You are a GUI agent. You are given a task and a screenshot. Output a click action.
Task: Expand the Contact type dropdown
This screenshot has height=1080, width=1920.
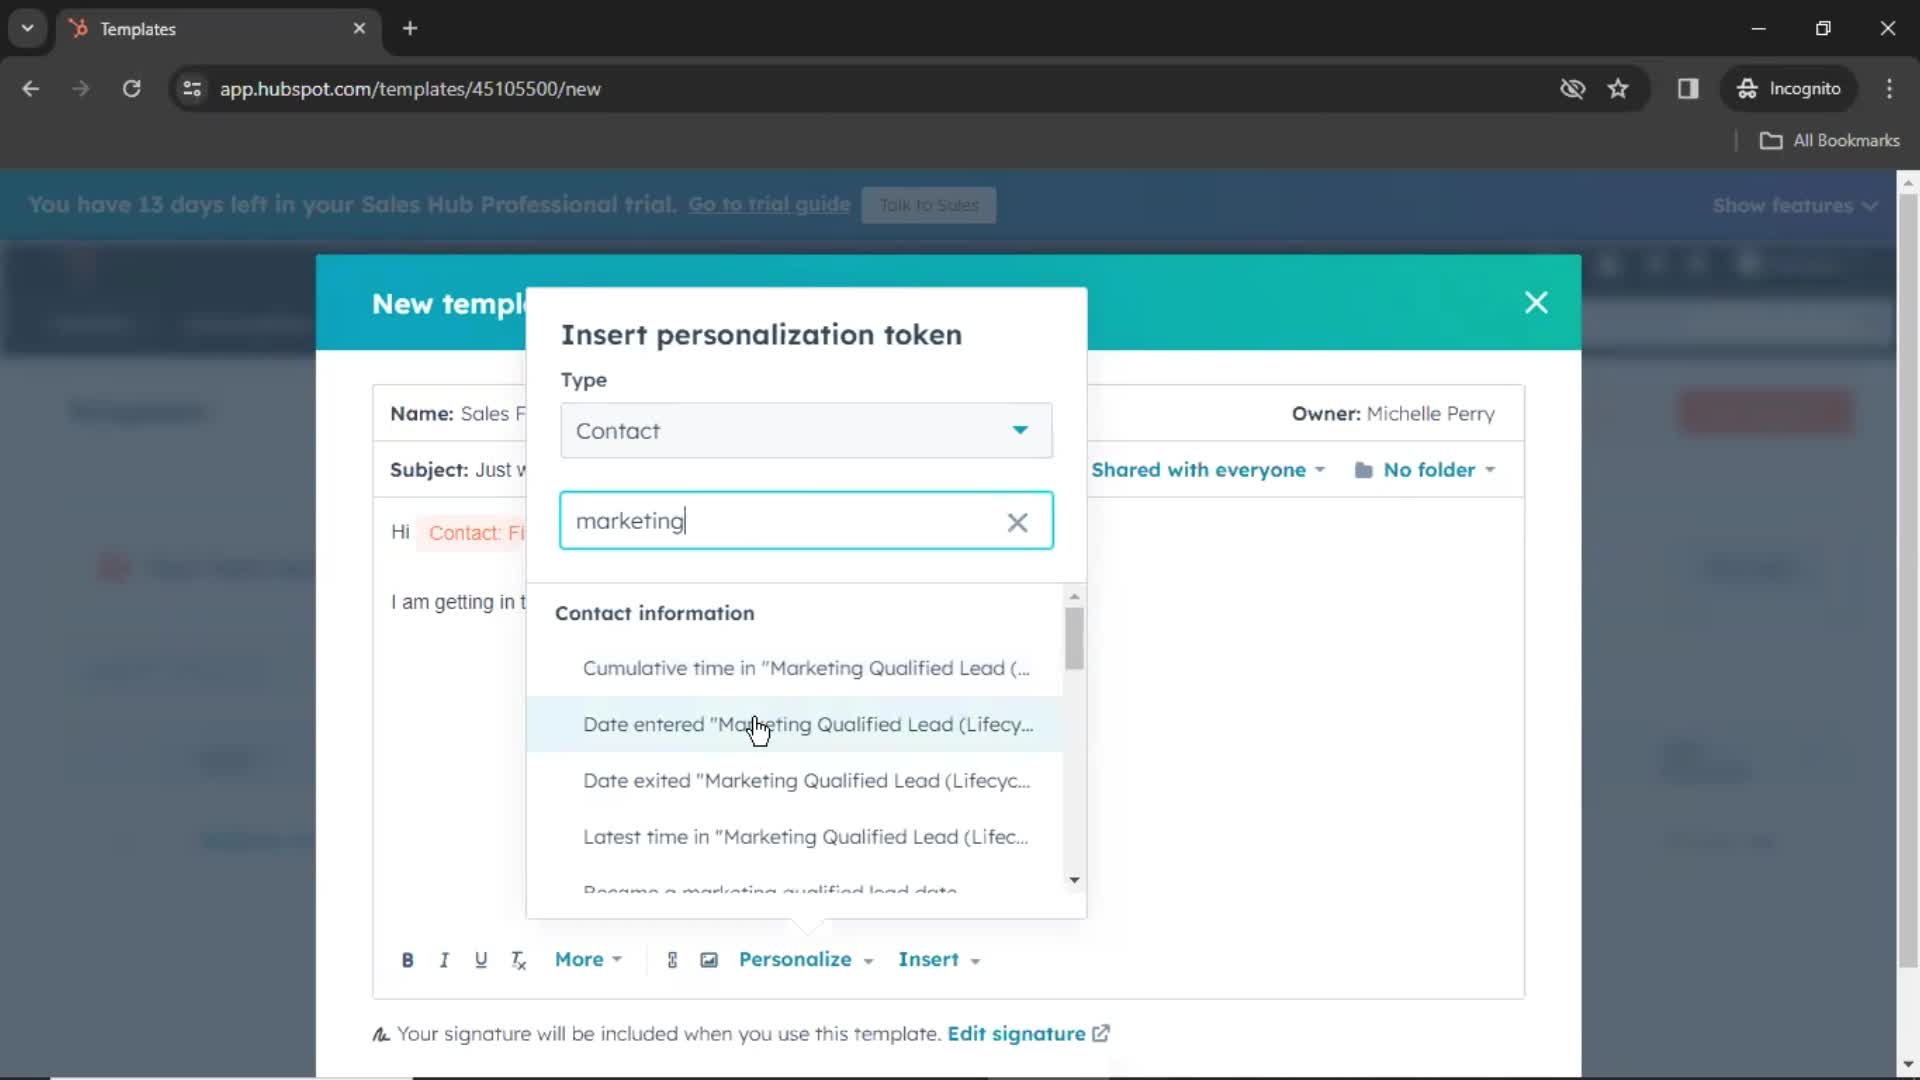(x=808, y=430)
